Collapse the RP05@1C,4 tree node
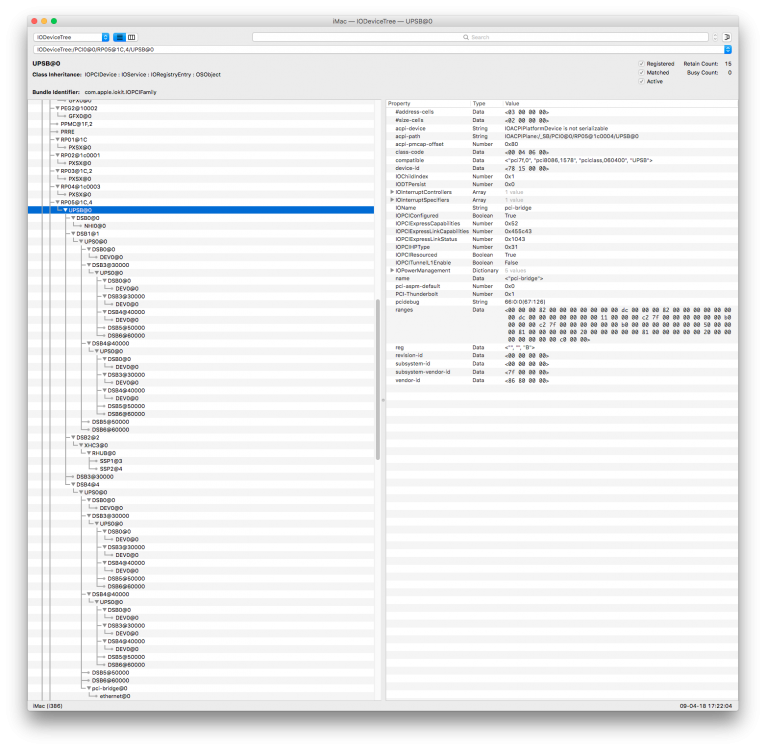This screenshot has height=750, width=766. click(57, 202)
